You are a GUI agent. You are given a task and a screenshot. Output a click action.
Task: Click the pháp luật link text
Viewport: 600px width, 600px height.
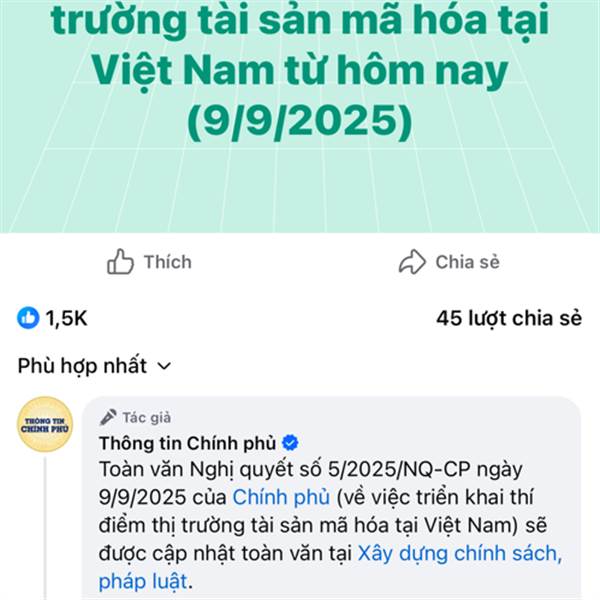(x=143, y=582)
